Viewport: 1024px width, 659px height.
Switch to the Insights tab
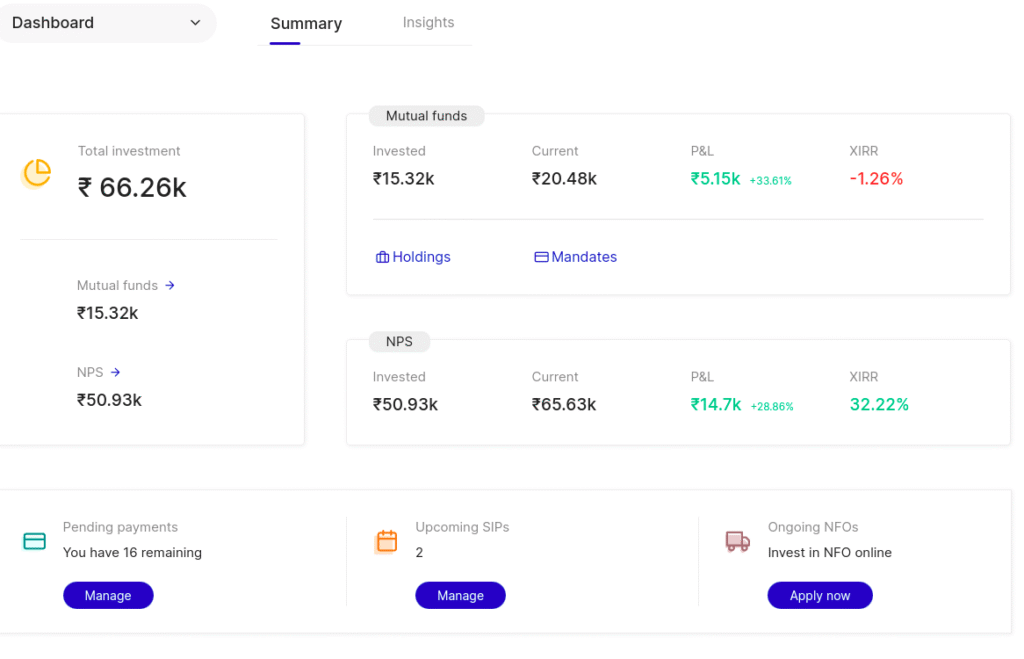(x=428, y=22)
